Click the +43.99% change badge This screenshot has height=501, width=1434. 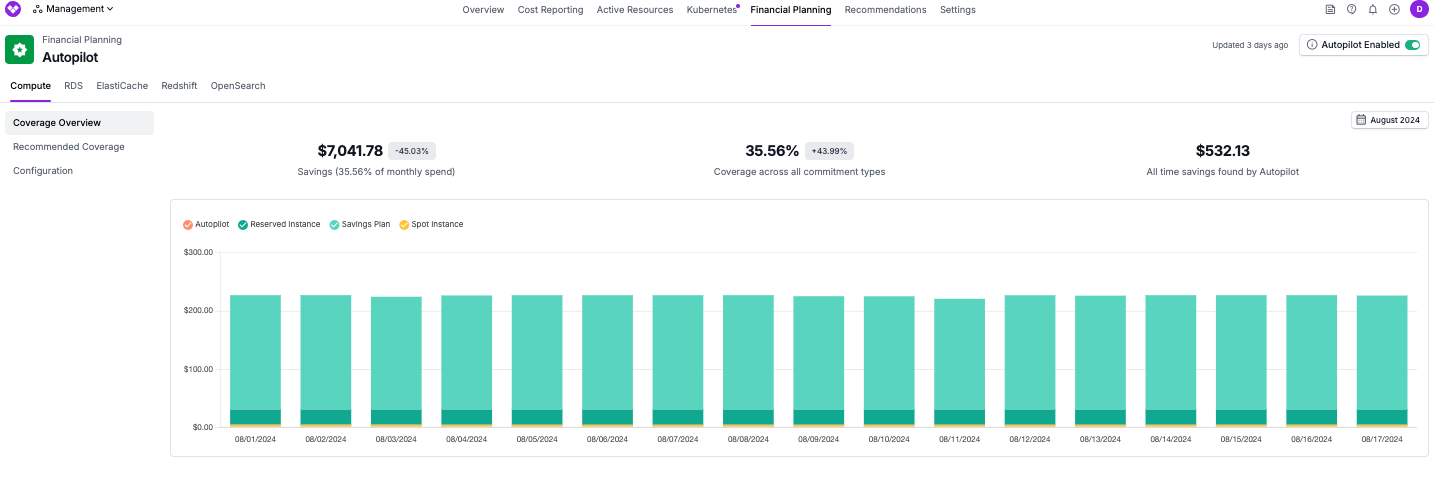point(829,151)
